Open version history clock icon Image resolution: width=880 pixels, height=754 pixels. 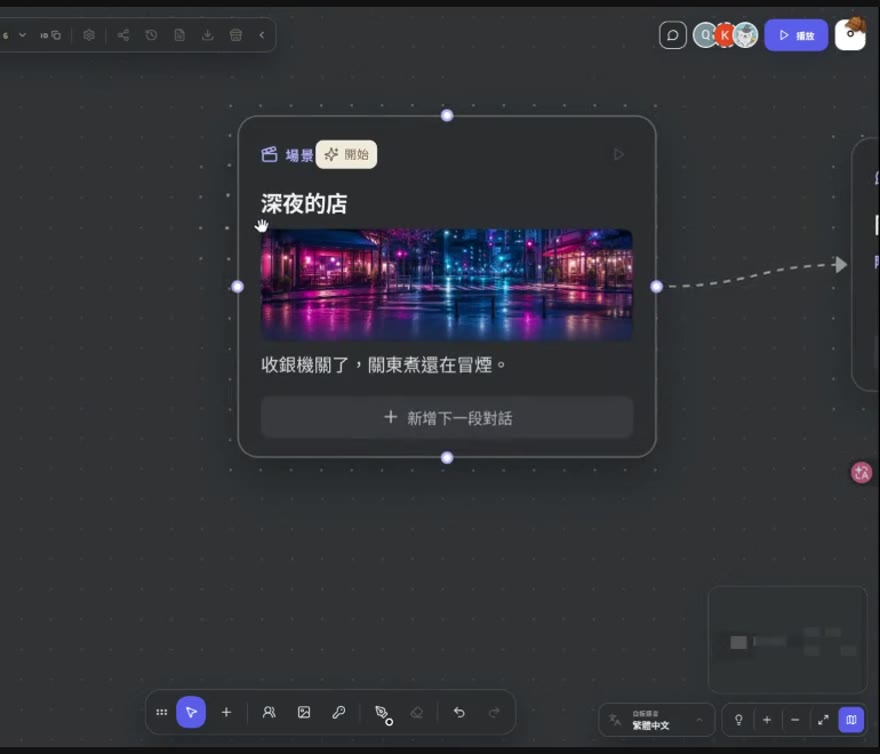(x=151, y=35)
